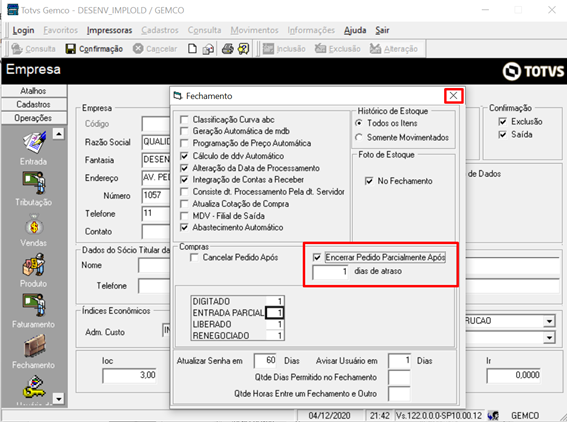
Task: Click the Cancelar toolbar button
Action: [155, 49]
